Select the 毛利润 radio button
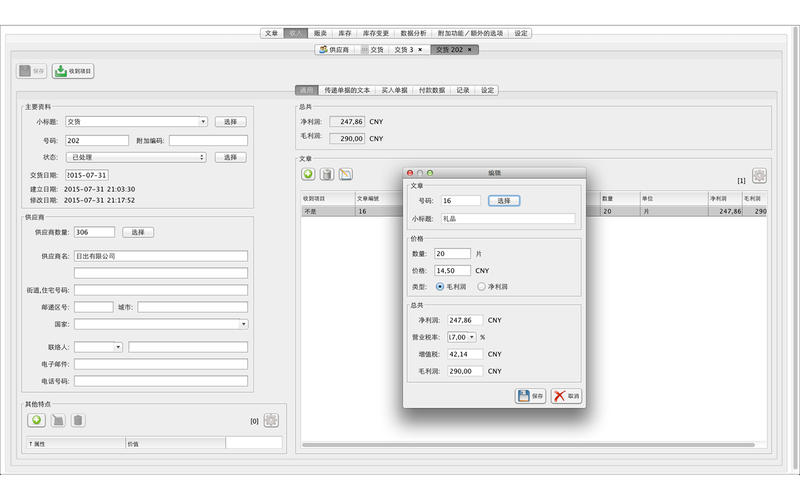 point(440,287)
